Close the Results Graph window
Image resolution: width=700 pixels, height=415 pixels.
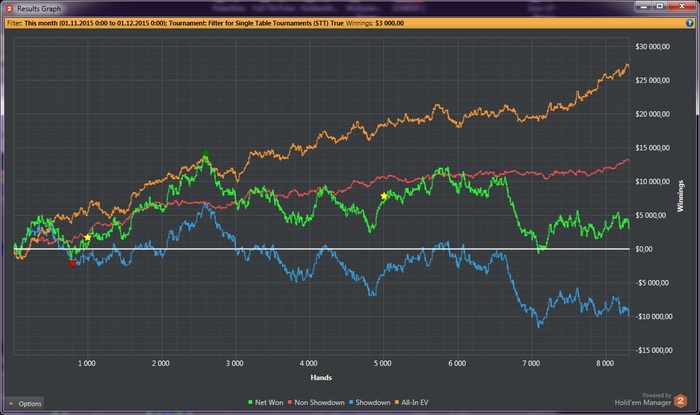pos(682,6)
